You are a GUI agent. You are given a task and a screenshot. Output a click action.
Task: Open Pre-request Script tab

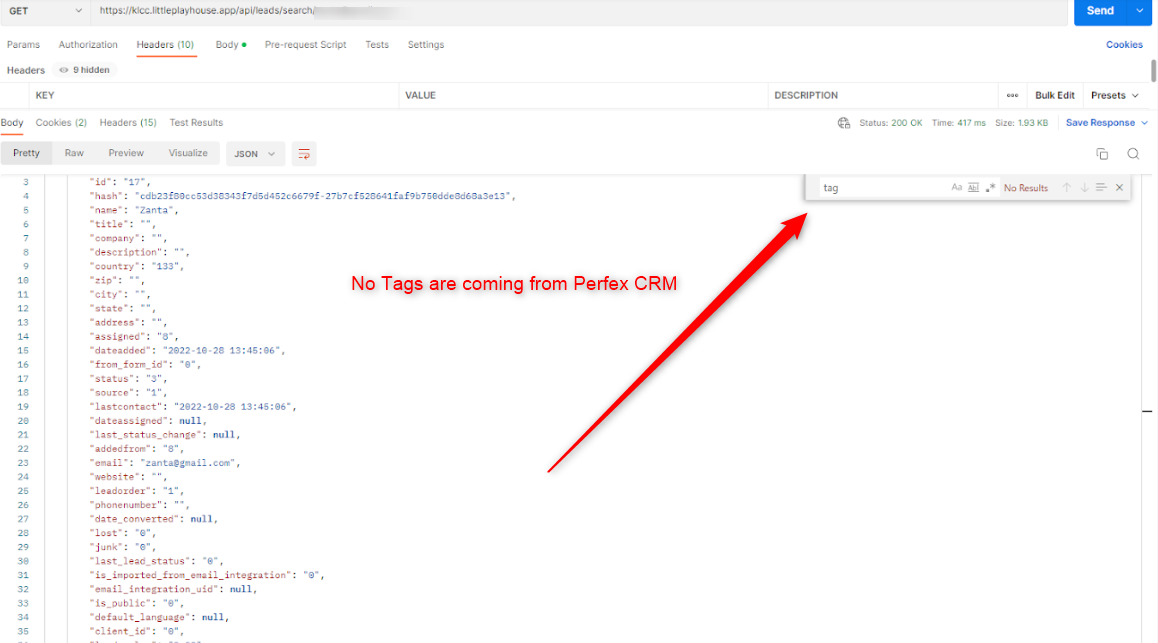point(305,44)
